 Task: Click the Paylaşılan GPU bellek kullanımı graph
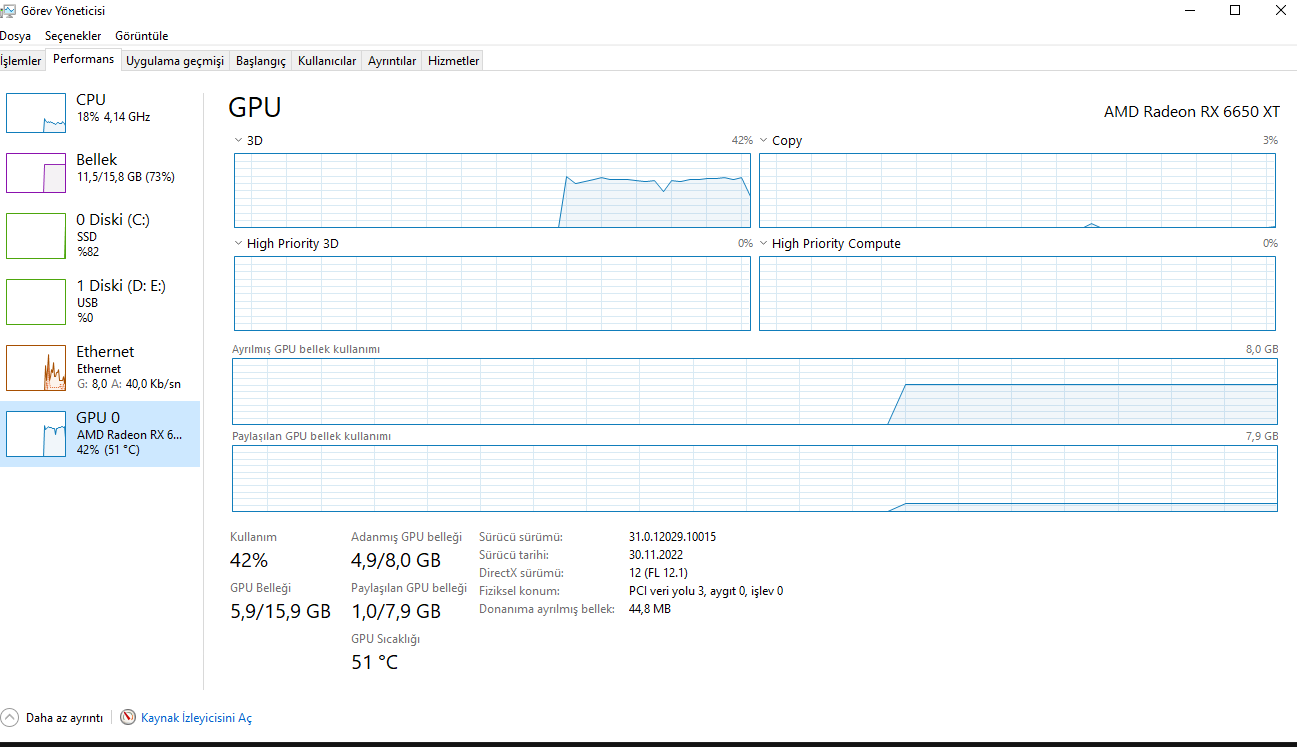(x=755, y=478)
